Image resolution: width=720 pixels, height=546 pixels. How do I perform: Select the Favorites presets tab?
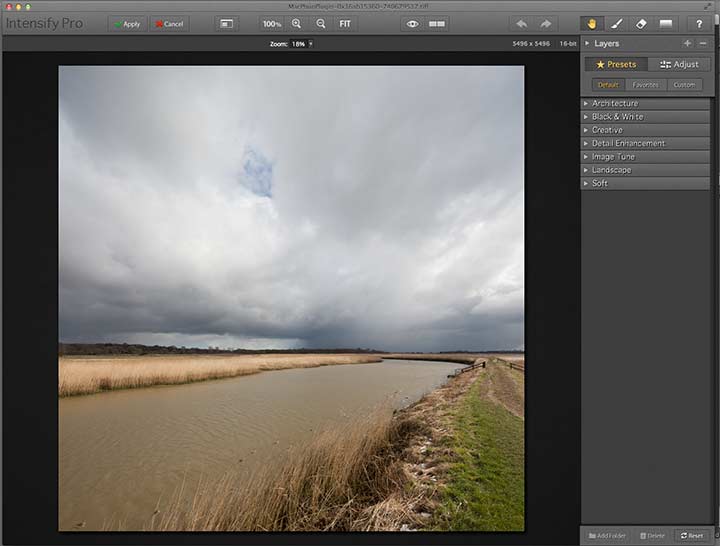click(646, 84)
